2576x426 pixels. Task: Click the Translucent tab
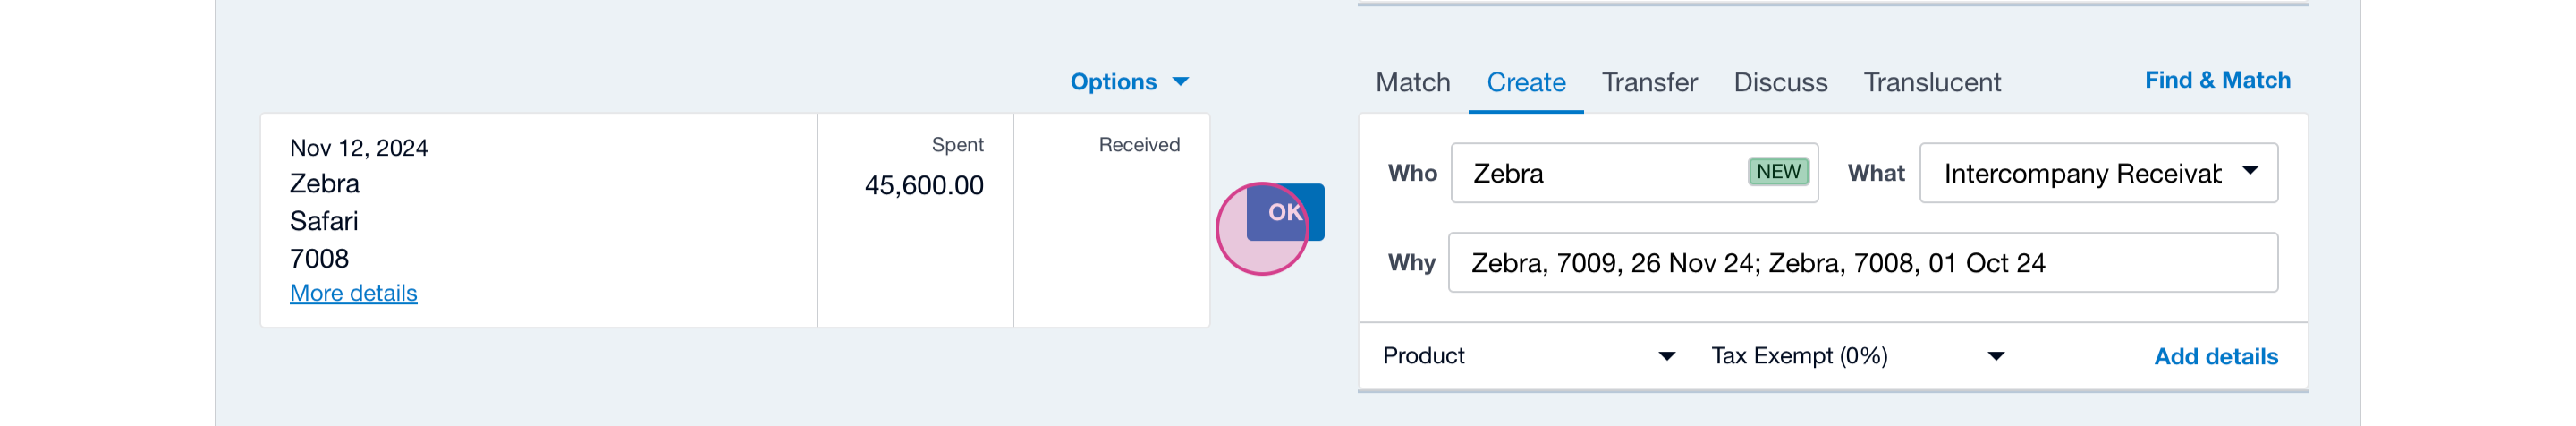pos(1931,82)
